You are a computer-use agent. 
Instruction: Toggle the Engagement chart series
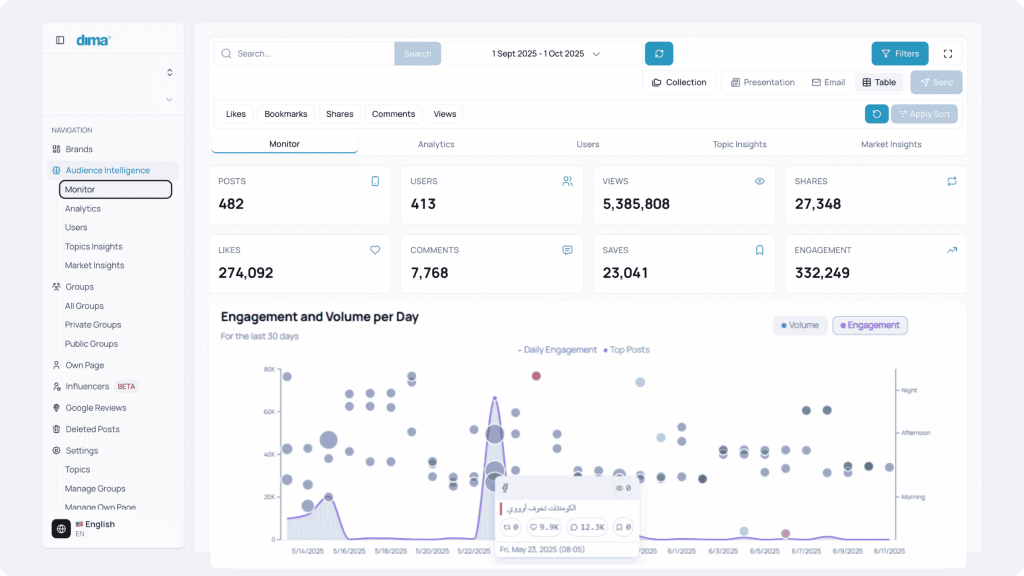(869, 325)
